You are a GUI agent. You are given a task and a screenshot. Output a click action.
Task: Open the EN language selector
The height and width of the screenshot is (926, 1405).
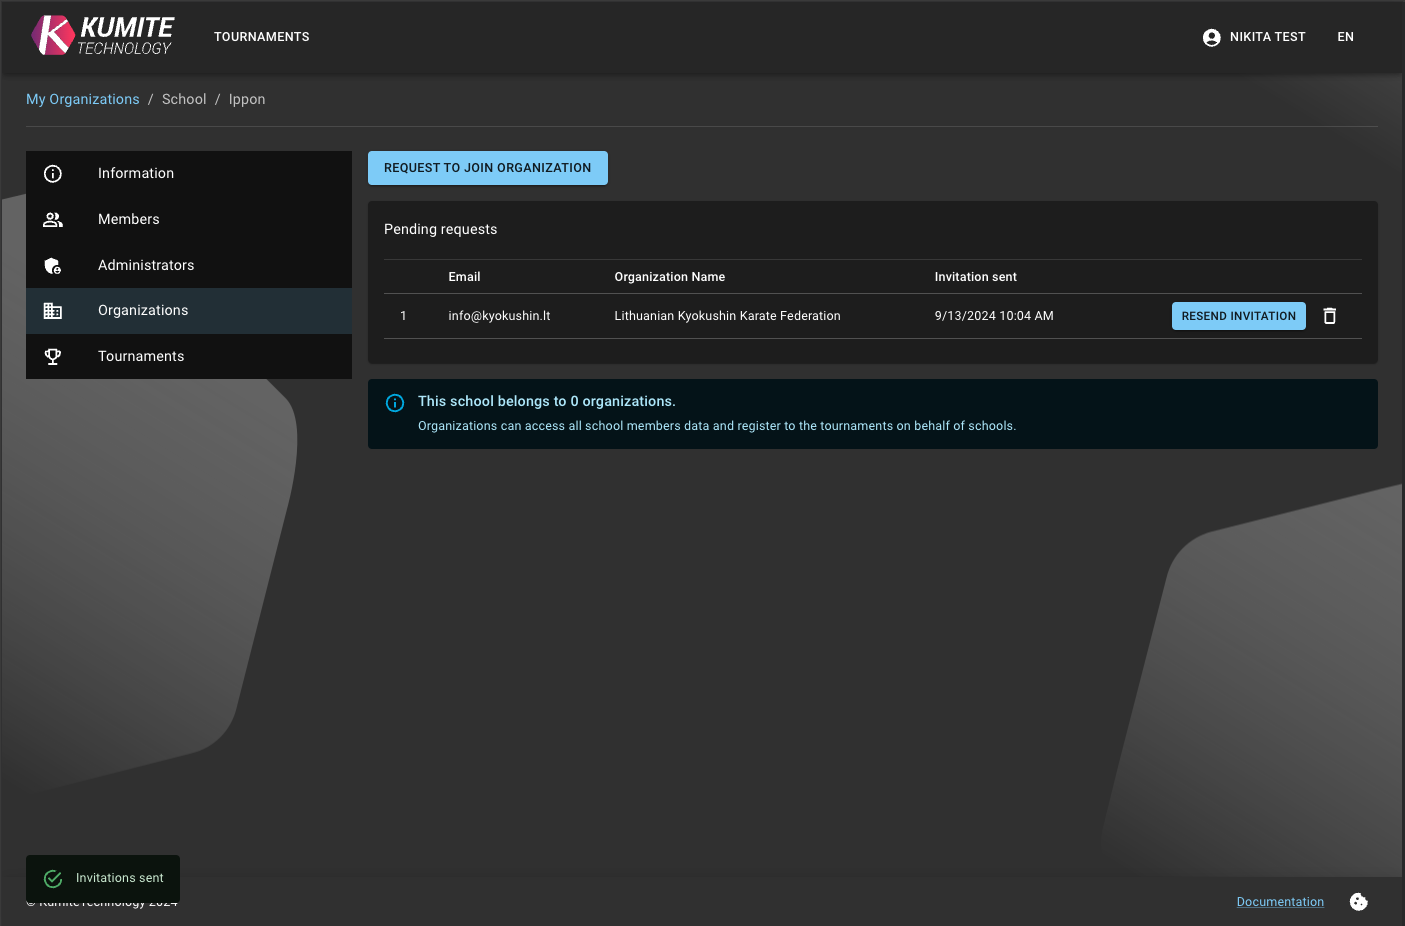point(1345,37)
